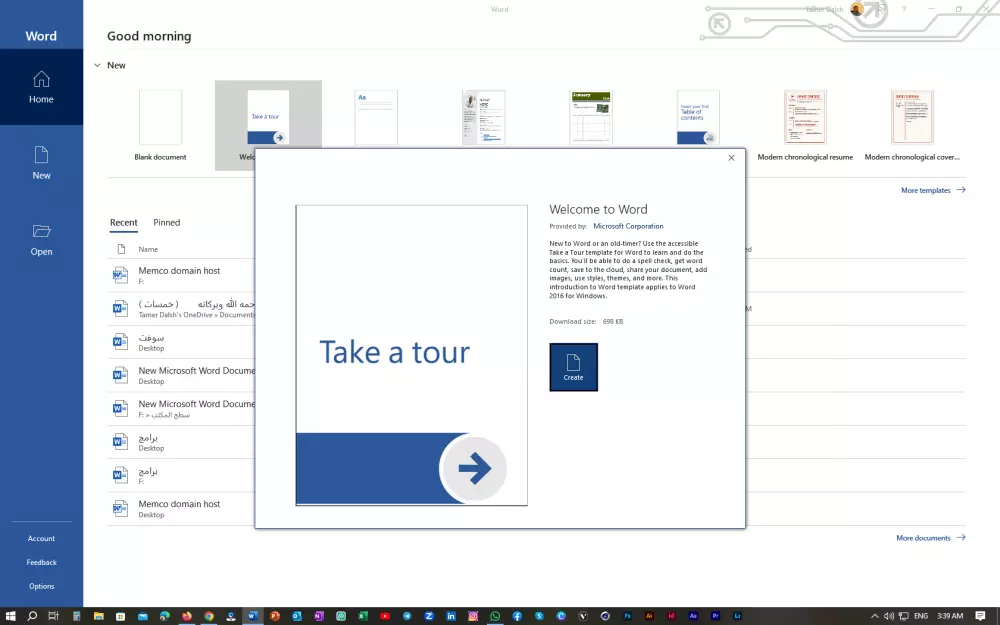Open Account page in sidebar
Screen dimensions: 1000x625
pos(41,538)
